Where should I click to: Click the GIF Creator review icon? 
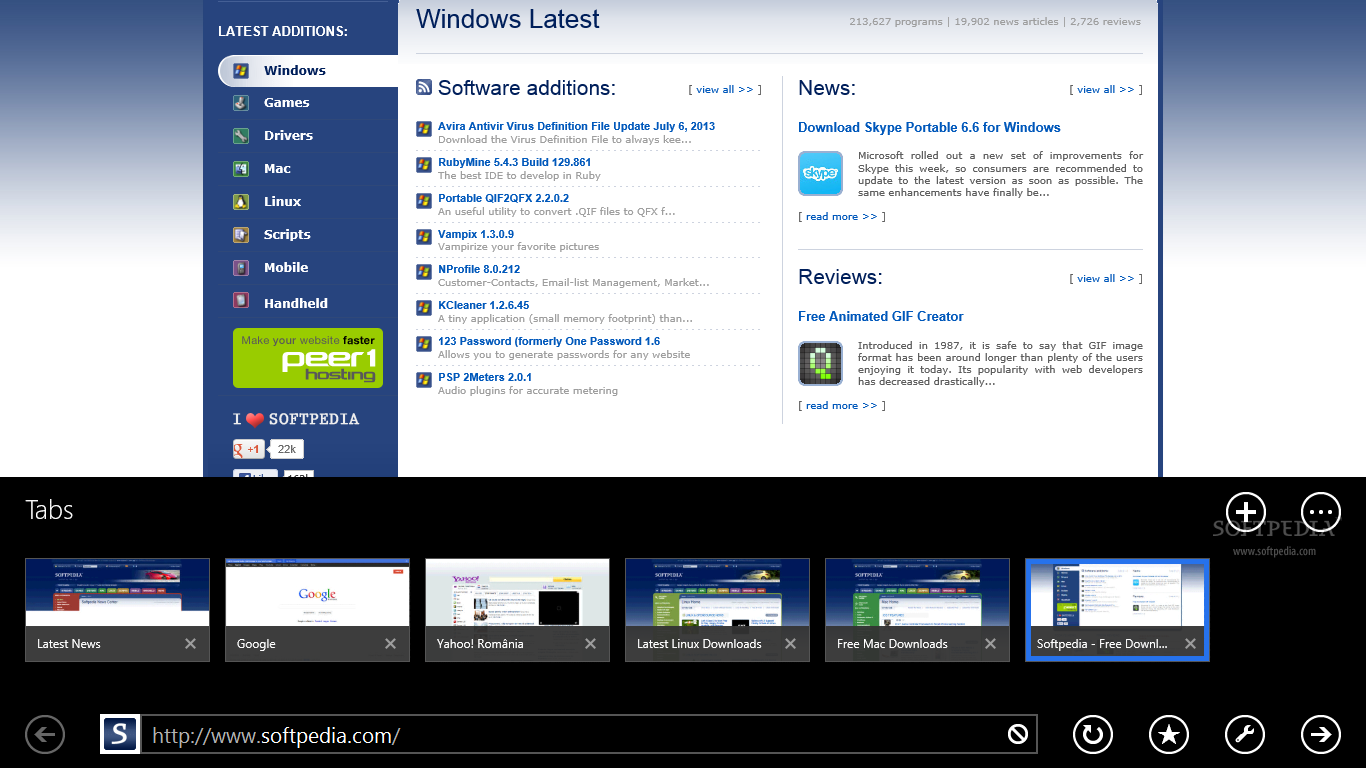pos(820,363)
